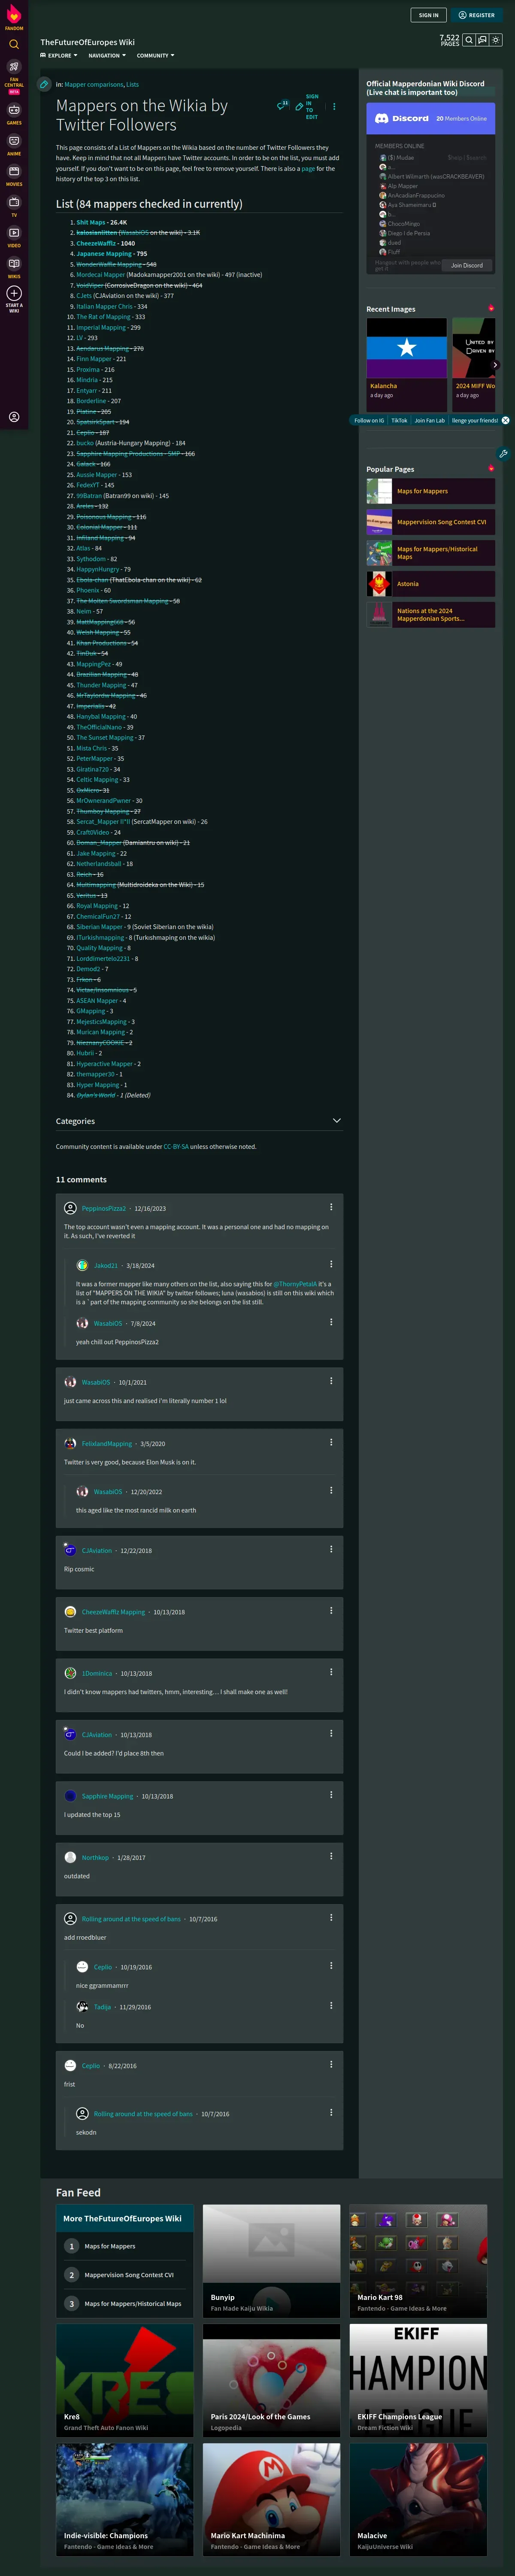Open Lists category link

coord(132,84)
